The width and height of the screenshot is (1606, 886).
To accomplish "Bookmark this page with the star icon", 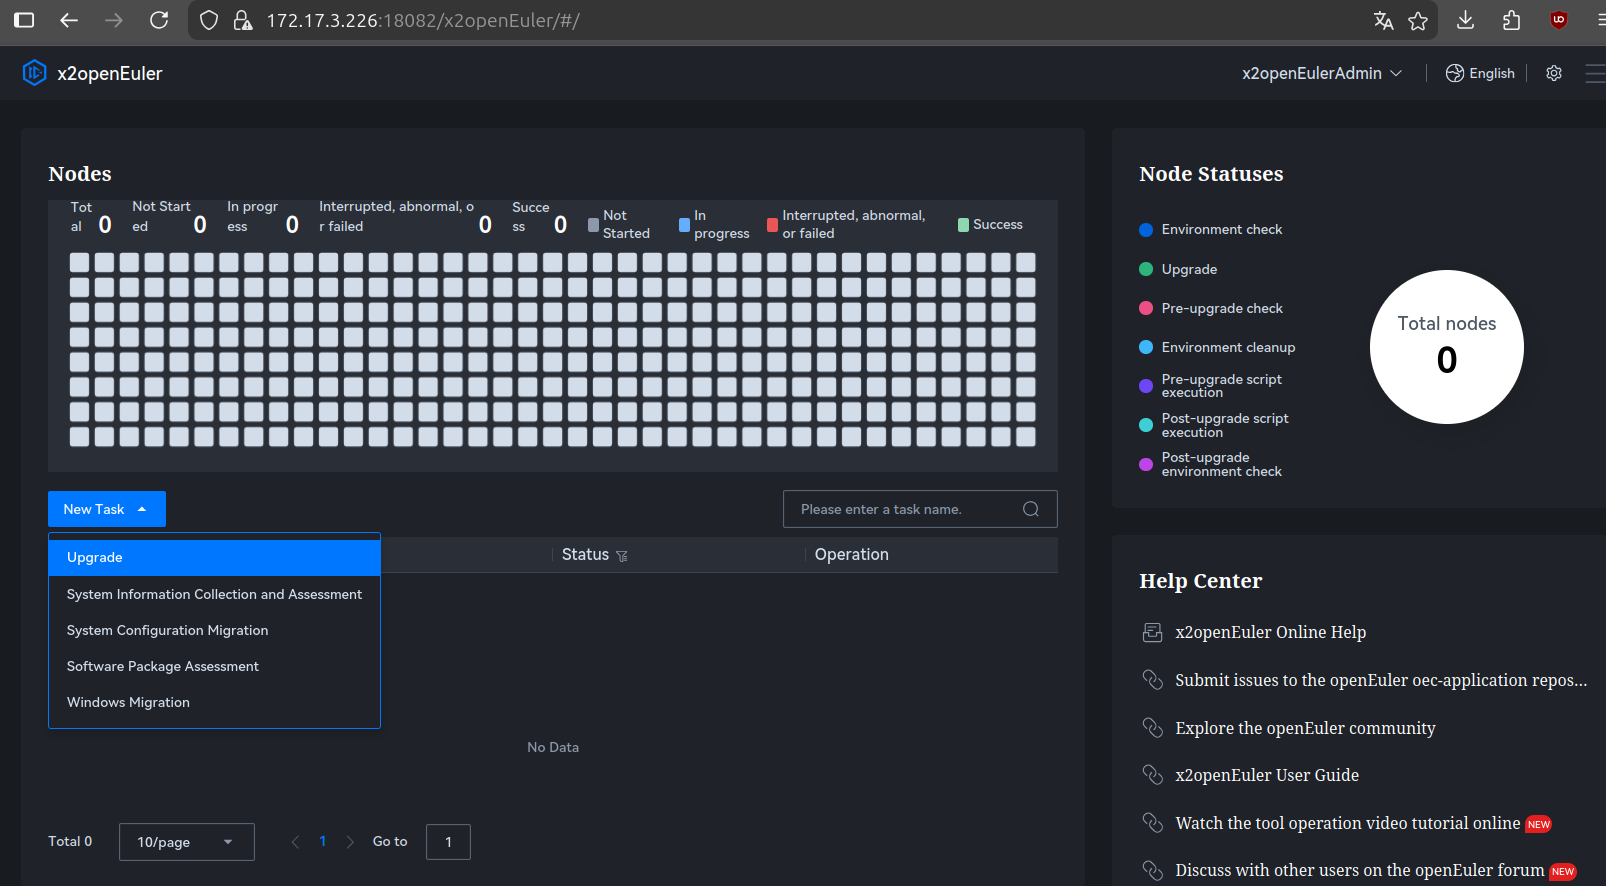I will (1417, 20).
